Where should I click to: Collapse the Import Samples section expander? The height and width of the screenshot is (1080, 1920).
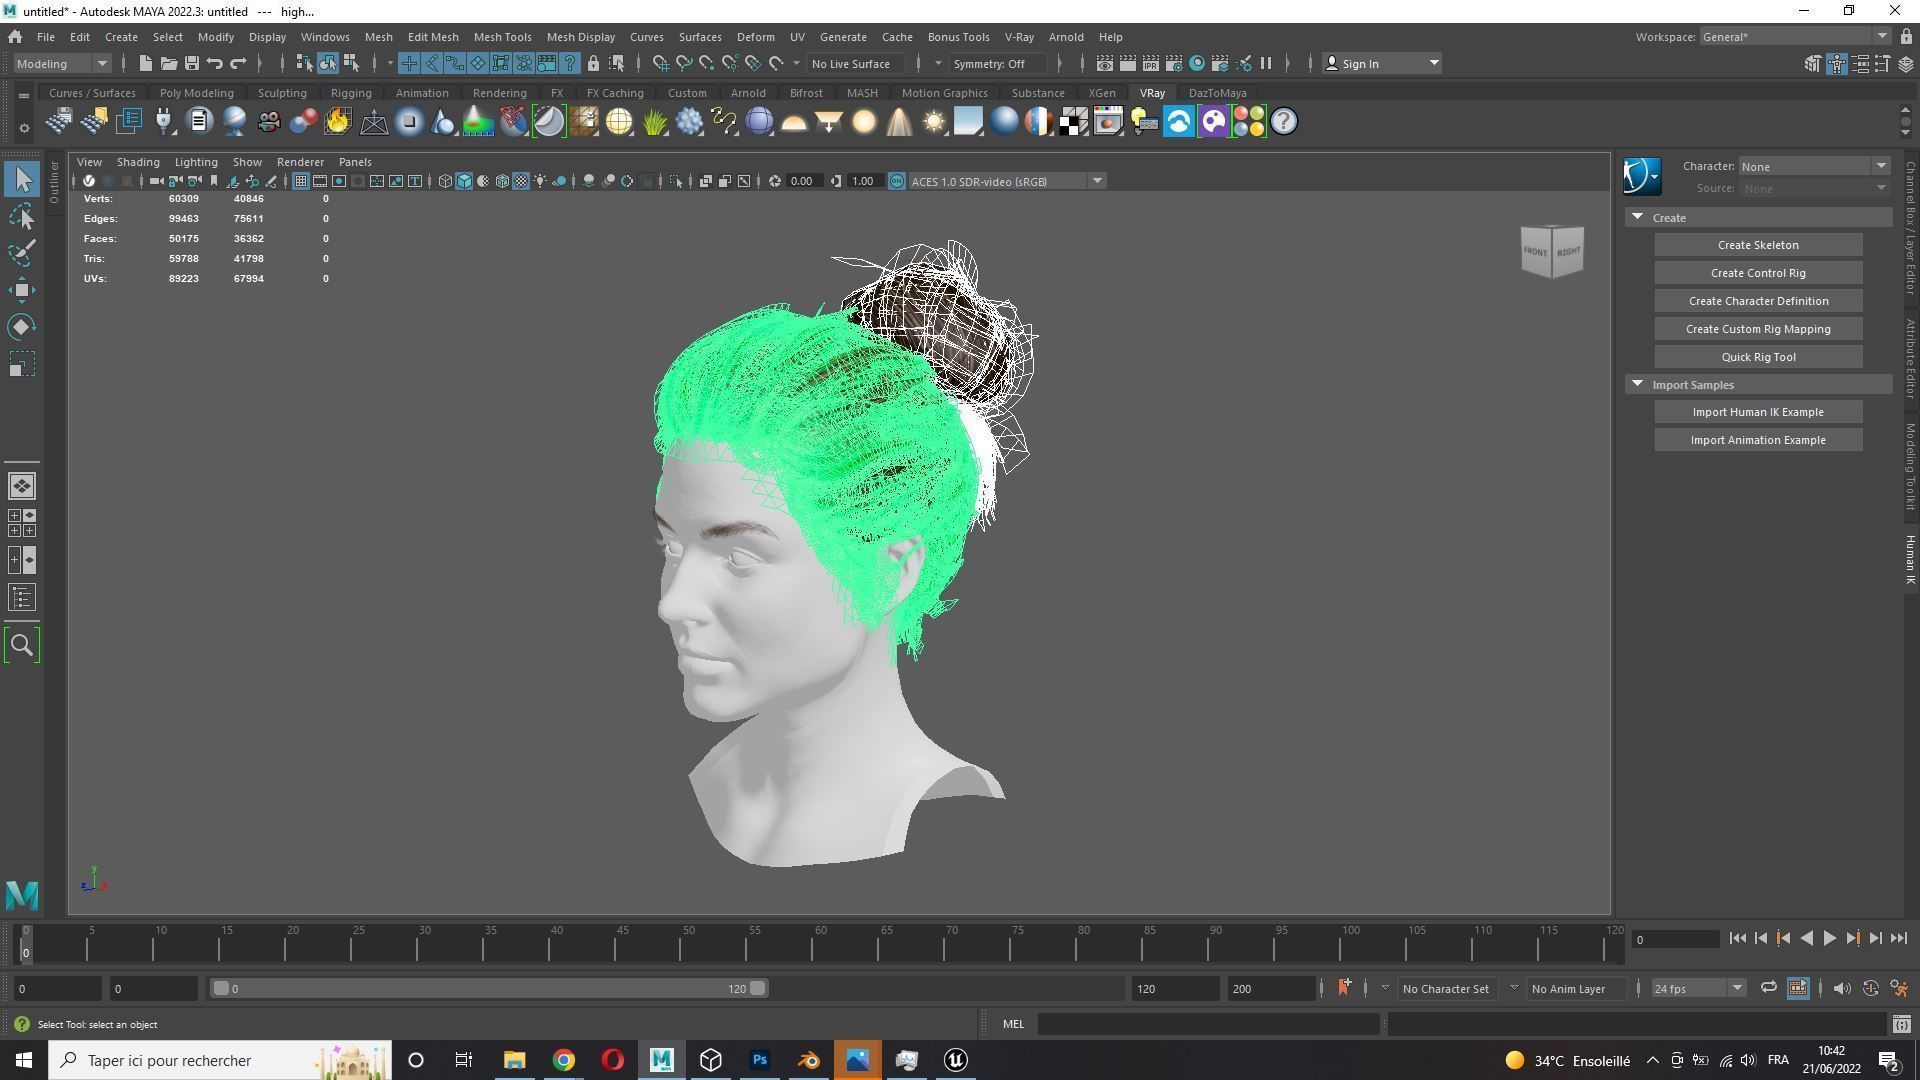1637,384
